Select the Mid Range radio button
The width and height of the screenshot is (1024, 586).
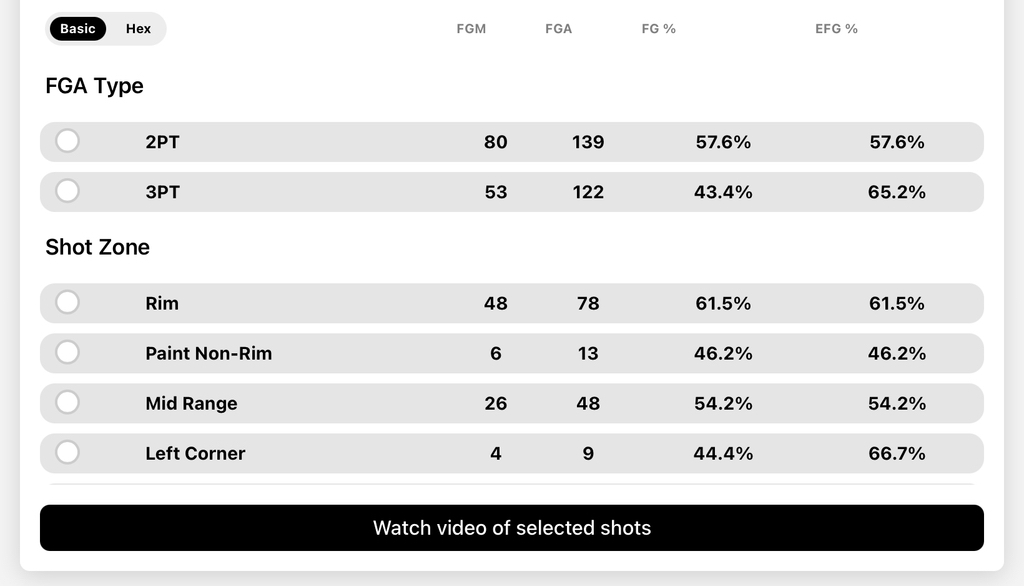(67, 402)
